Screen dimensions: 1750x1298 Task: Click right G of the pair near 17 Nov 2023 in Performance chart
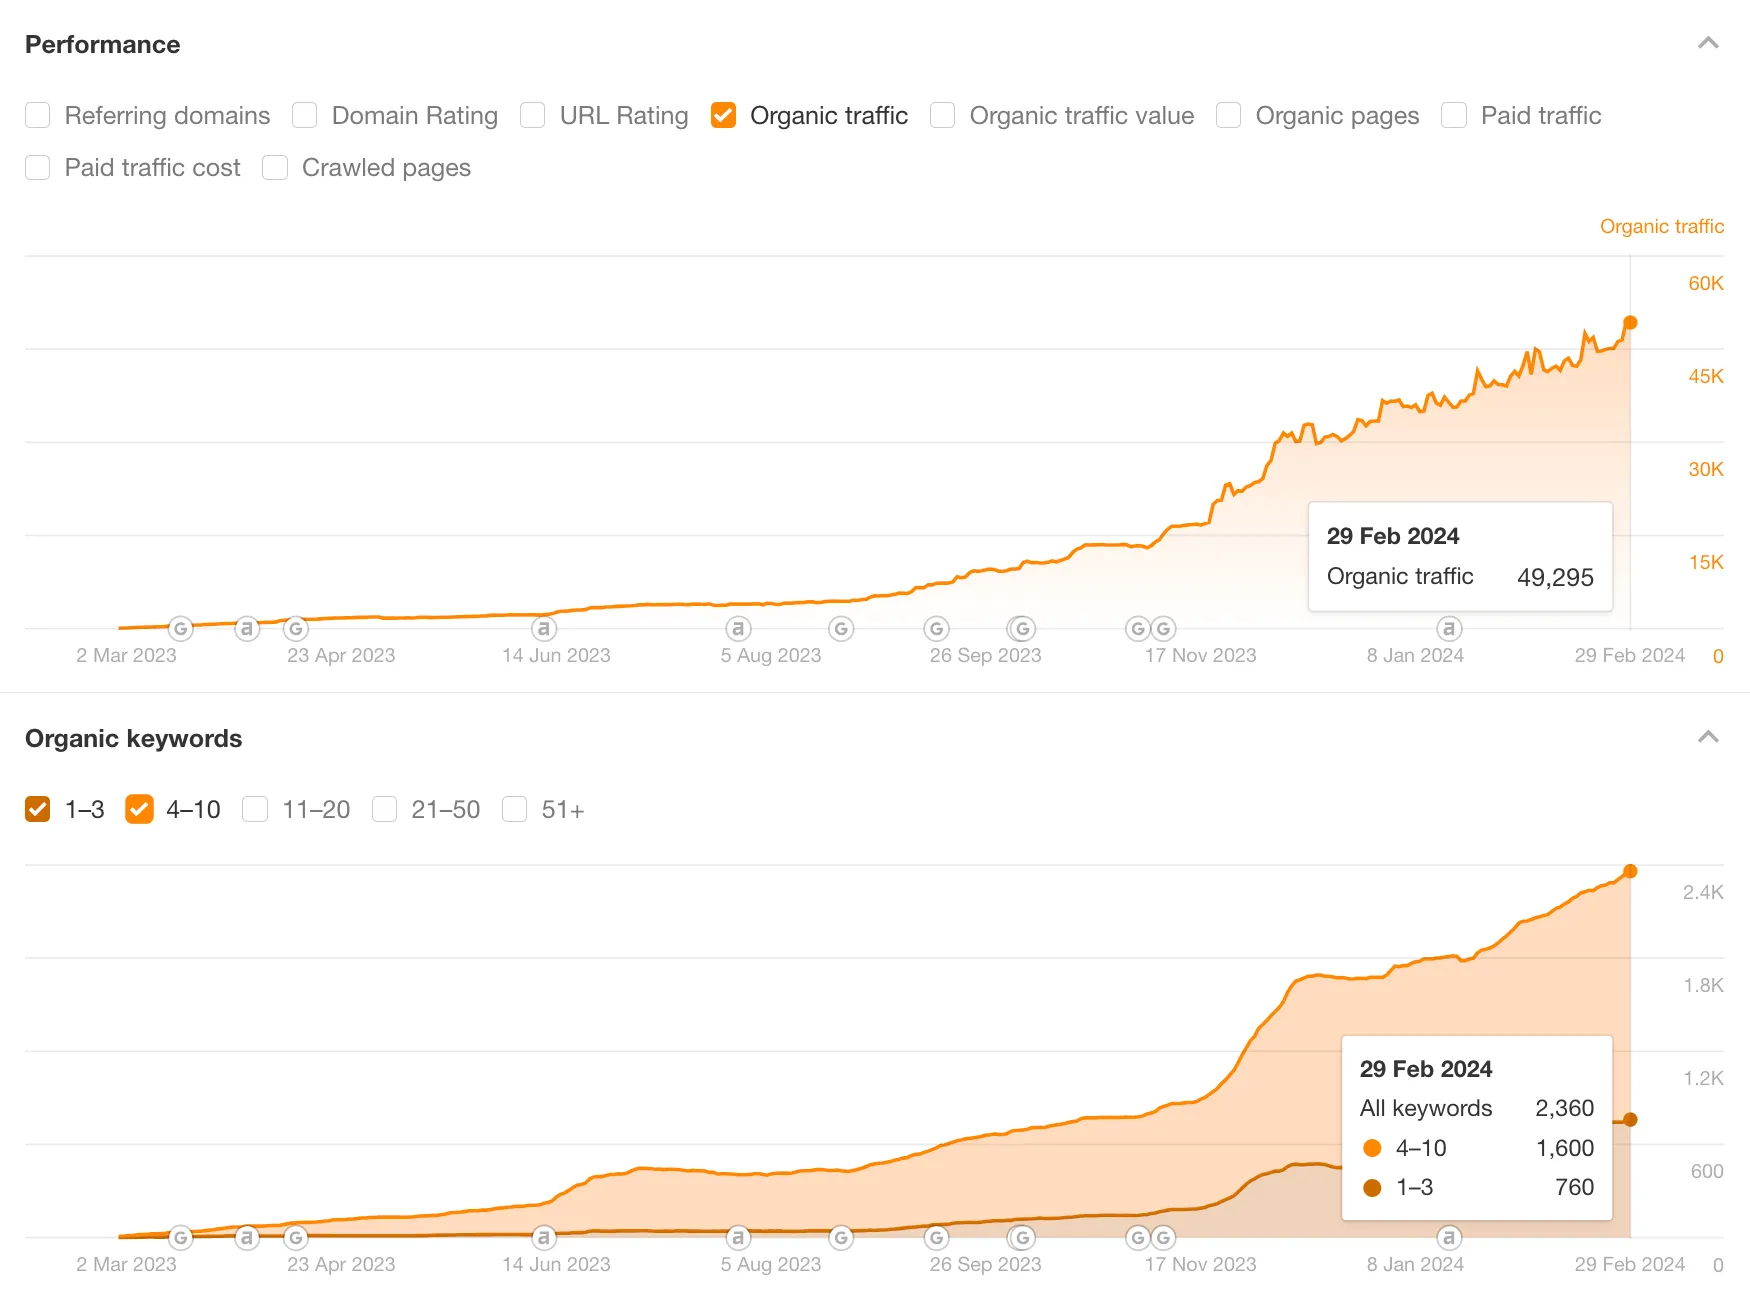1163,629
